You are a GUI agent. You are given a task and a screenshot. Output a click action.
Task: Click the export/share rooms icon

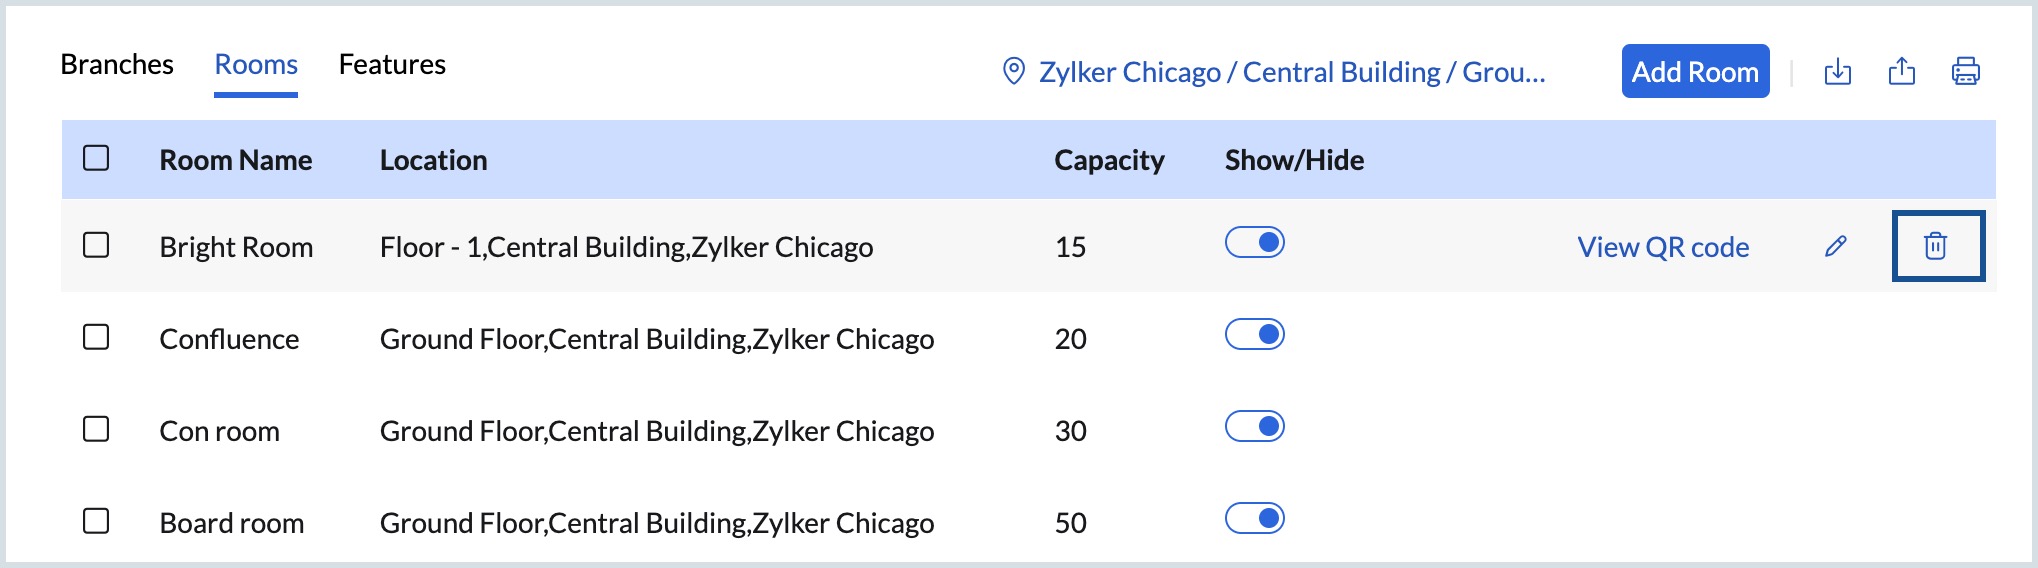click(x=1901, y=72)
